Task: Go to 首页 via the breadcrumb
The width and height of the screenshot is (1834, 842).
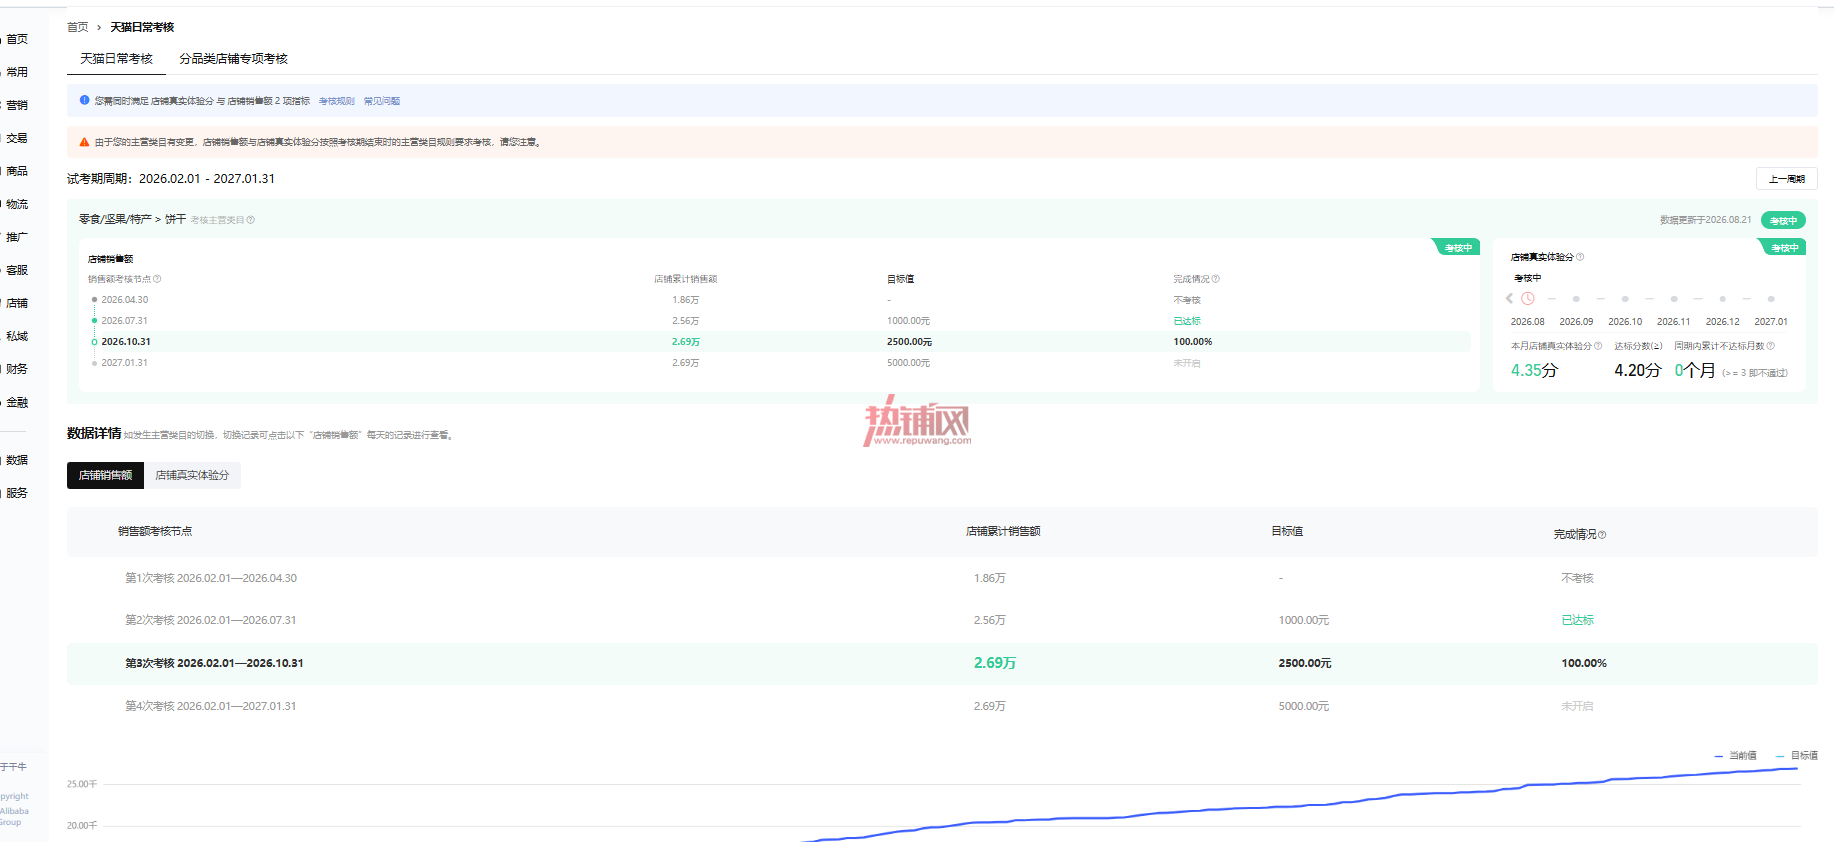Action: (77, 27)
